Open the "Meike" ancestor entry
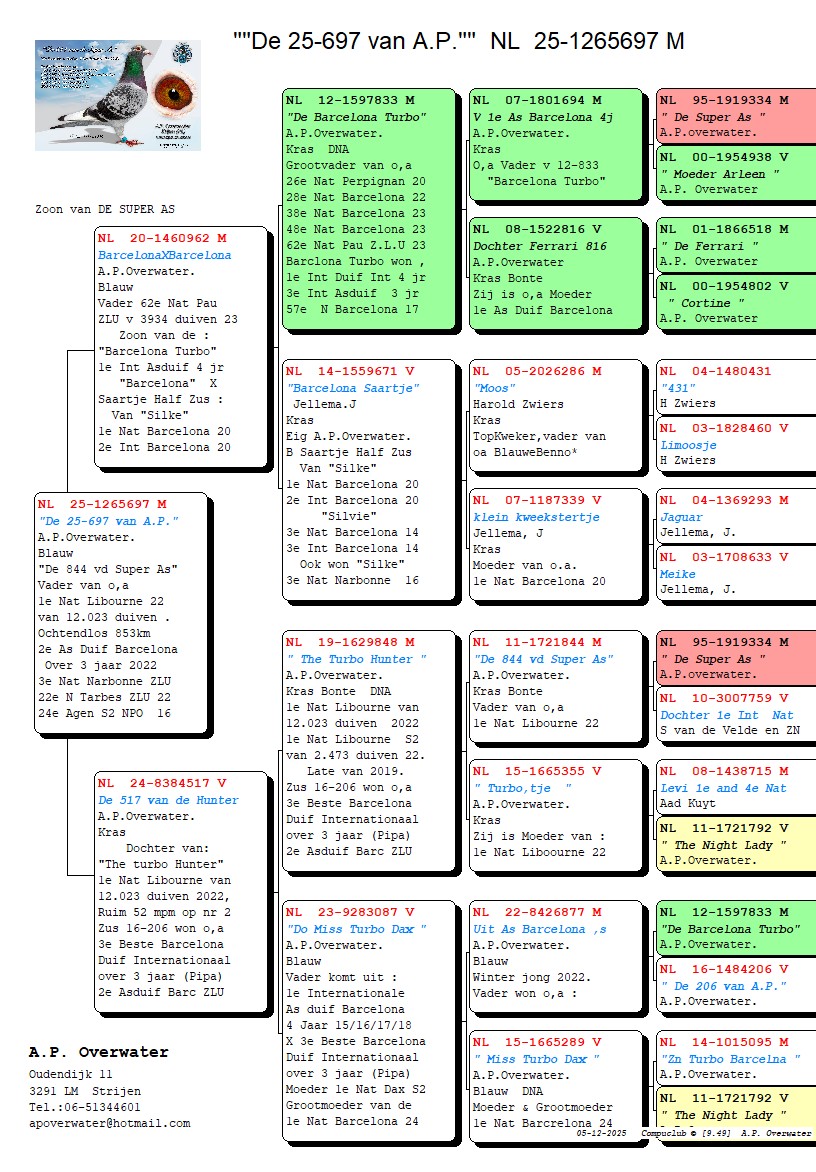This screenshot has height=1172, width=816. tap(677, 574)
